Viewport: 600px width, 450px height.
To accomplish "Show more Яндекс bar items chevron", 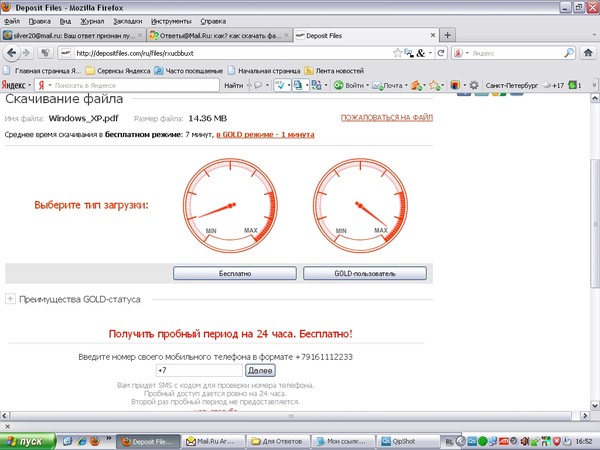I will point(594,85).
